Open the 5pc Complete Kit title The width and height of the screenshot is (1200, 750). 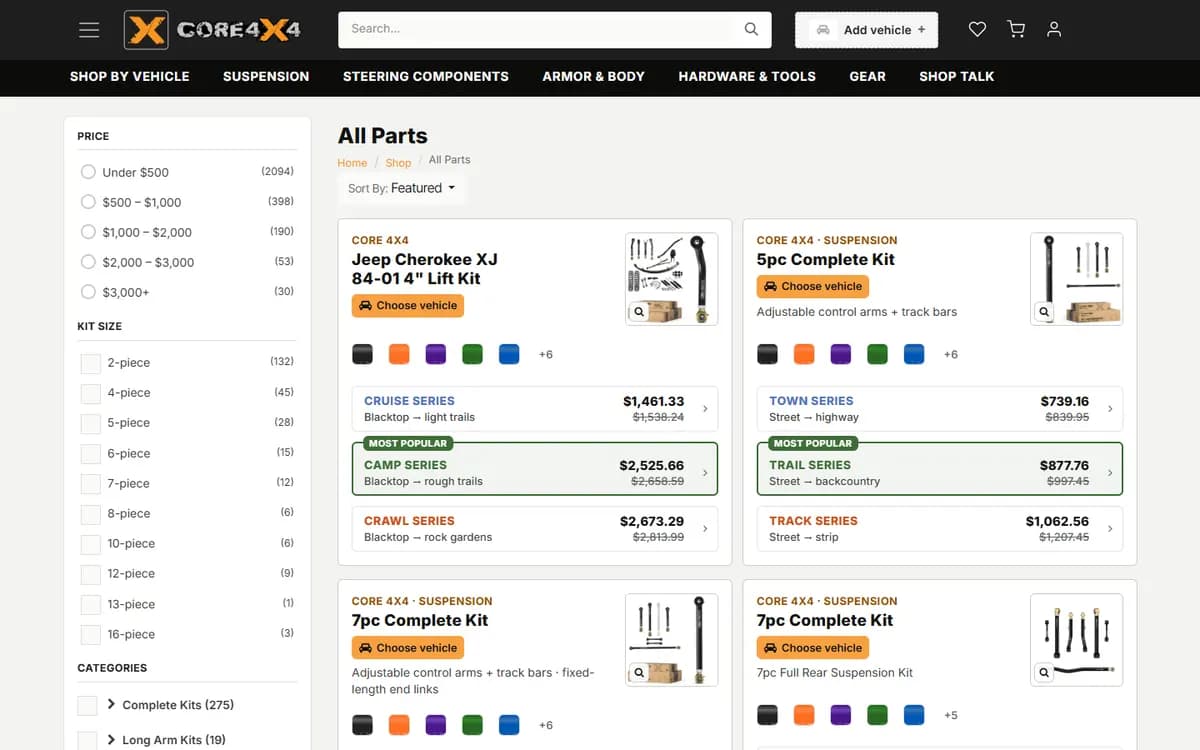coord(826,259)
